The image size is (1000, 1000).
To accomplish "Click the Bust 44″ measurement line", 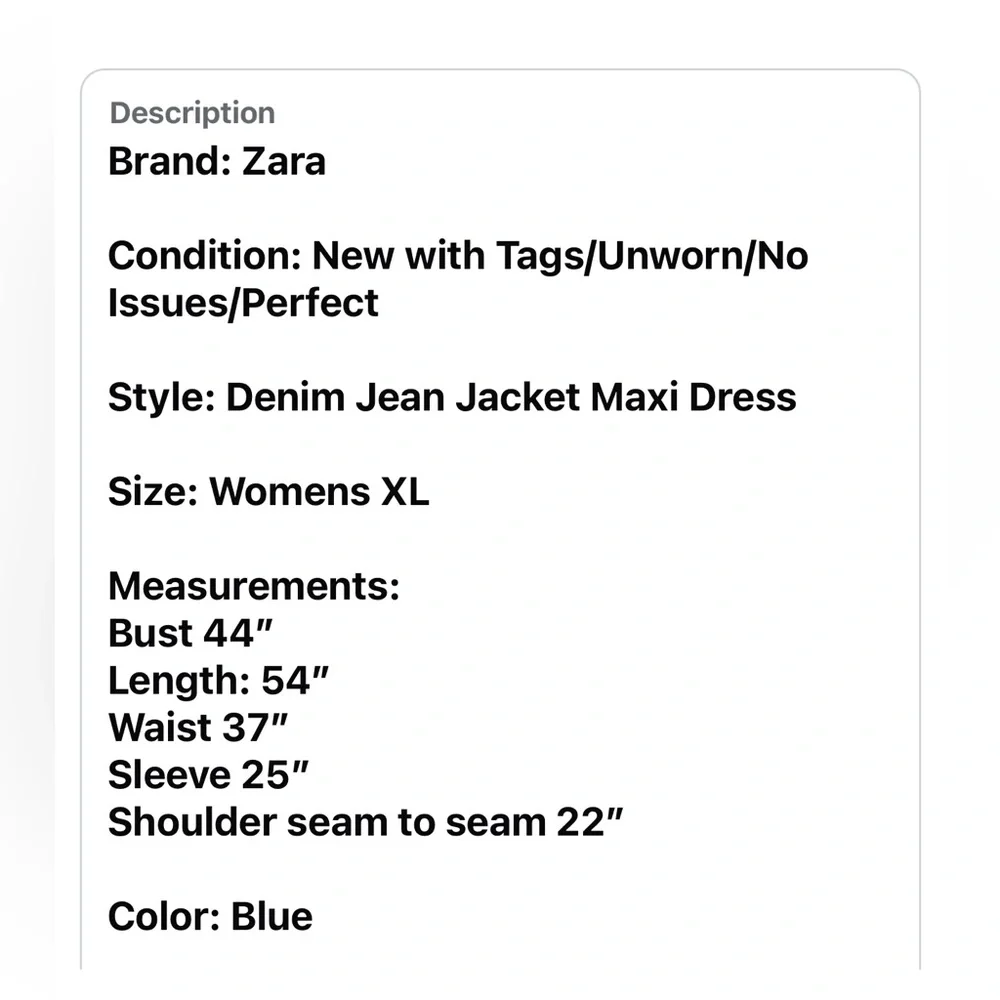I will (190, 633).
